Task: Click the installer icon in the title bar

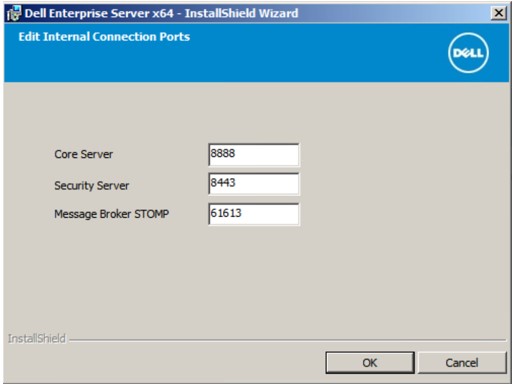Action: coord(14,13)
